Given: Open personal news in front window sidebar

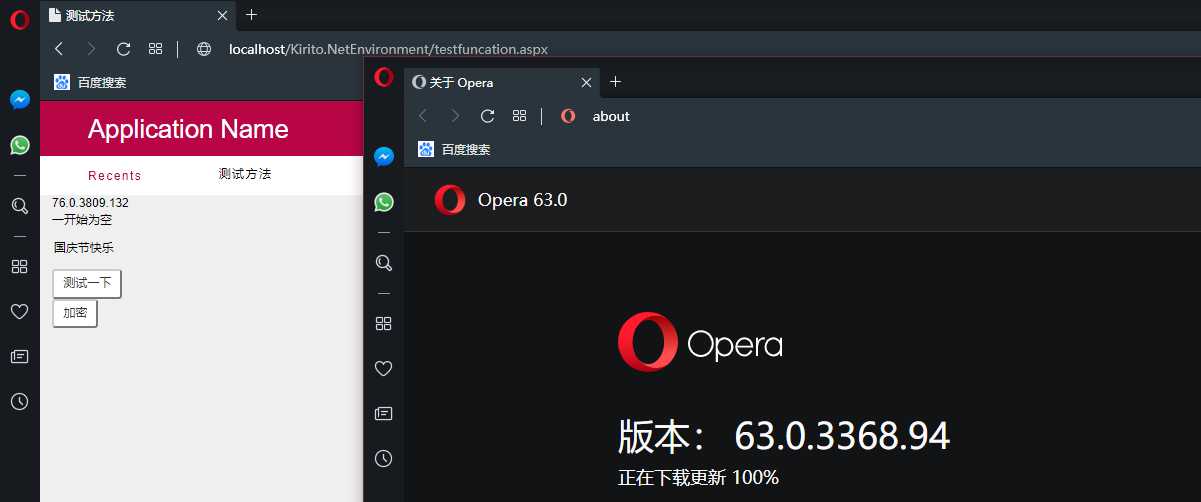Looking at the screenshot, I should point(383,413).
